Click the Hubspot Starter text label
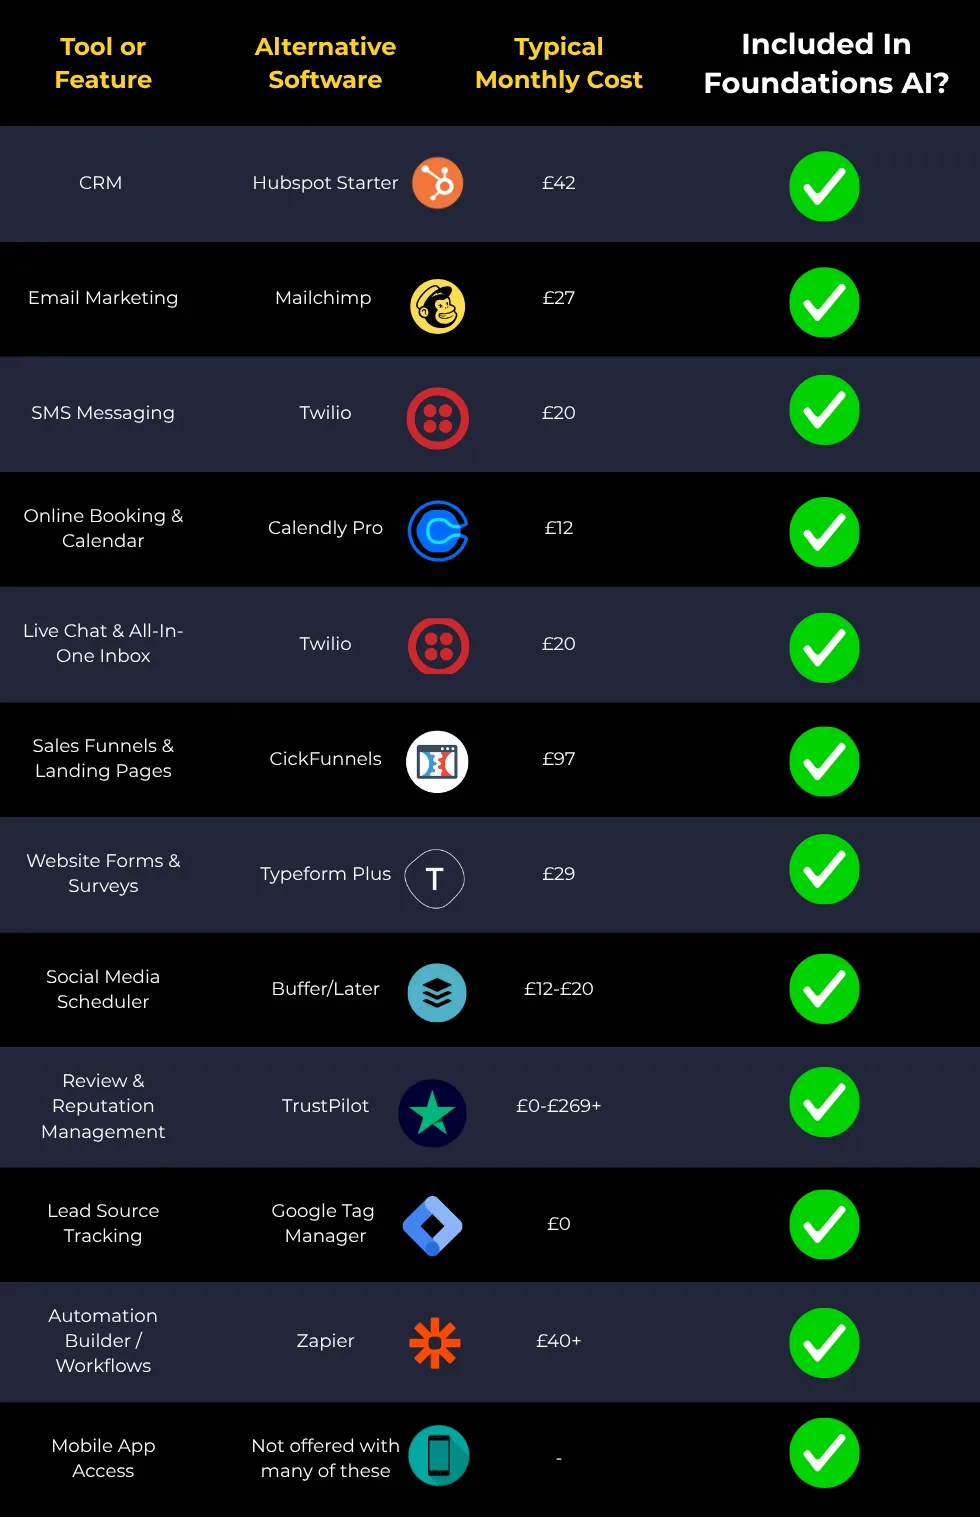The image size is (980, 1517). [x=325, y=183]
